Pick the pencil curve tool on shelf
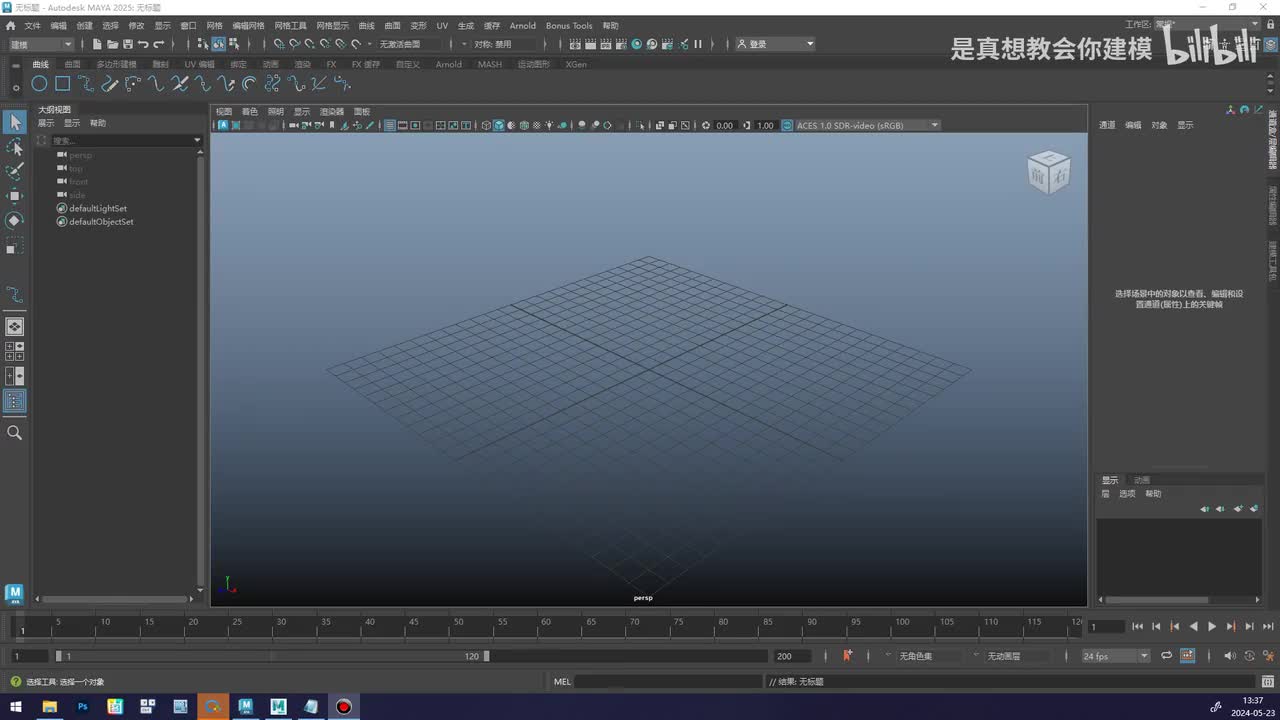The width and height of the screenshot is (1280, 720). [110, 84]
